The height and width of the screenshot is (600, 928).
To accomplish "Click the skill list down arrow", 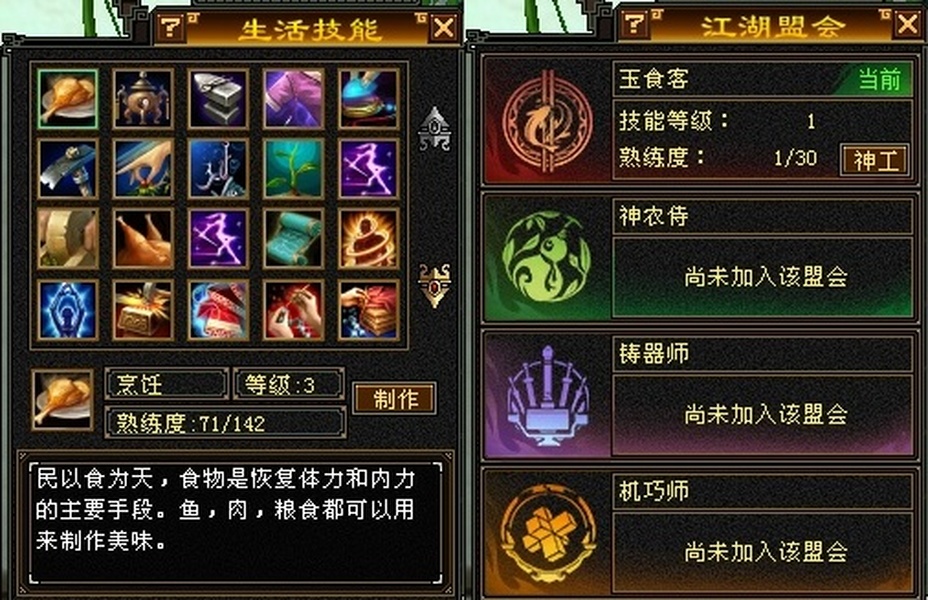I will click(434, 286).
